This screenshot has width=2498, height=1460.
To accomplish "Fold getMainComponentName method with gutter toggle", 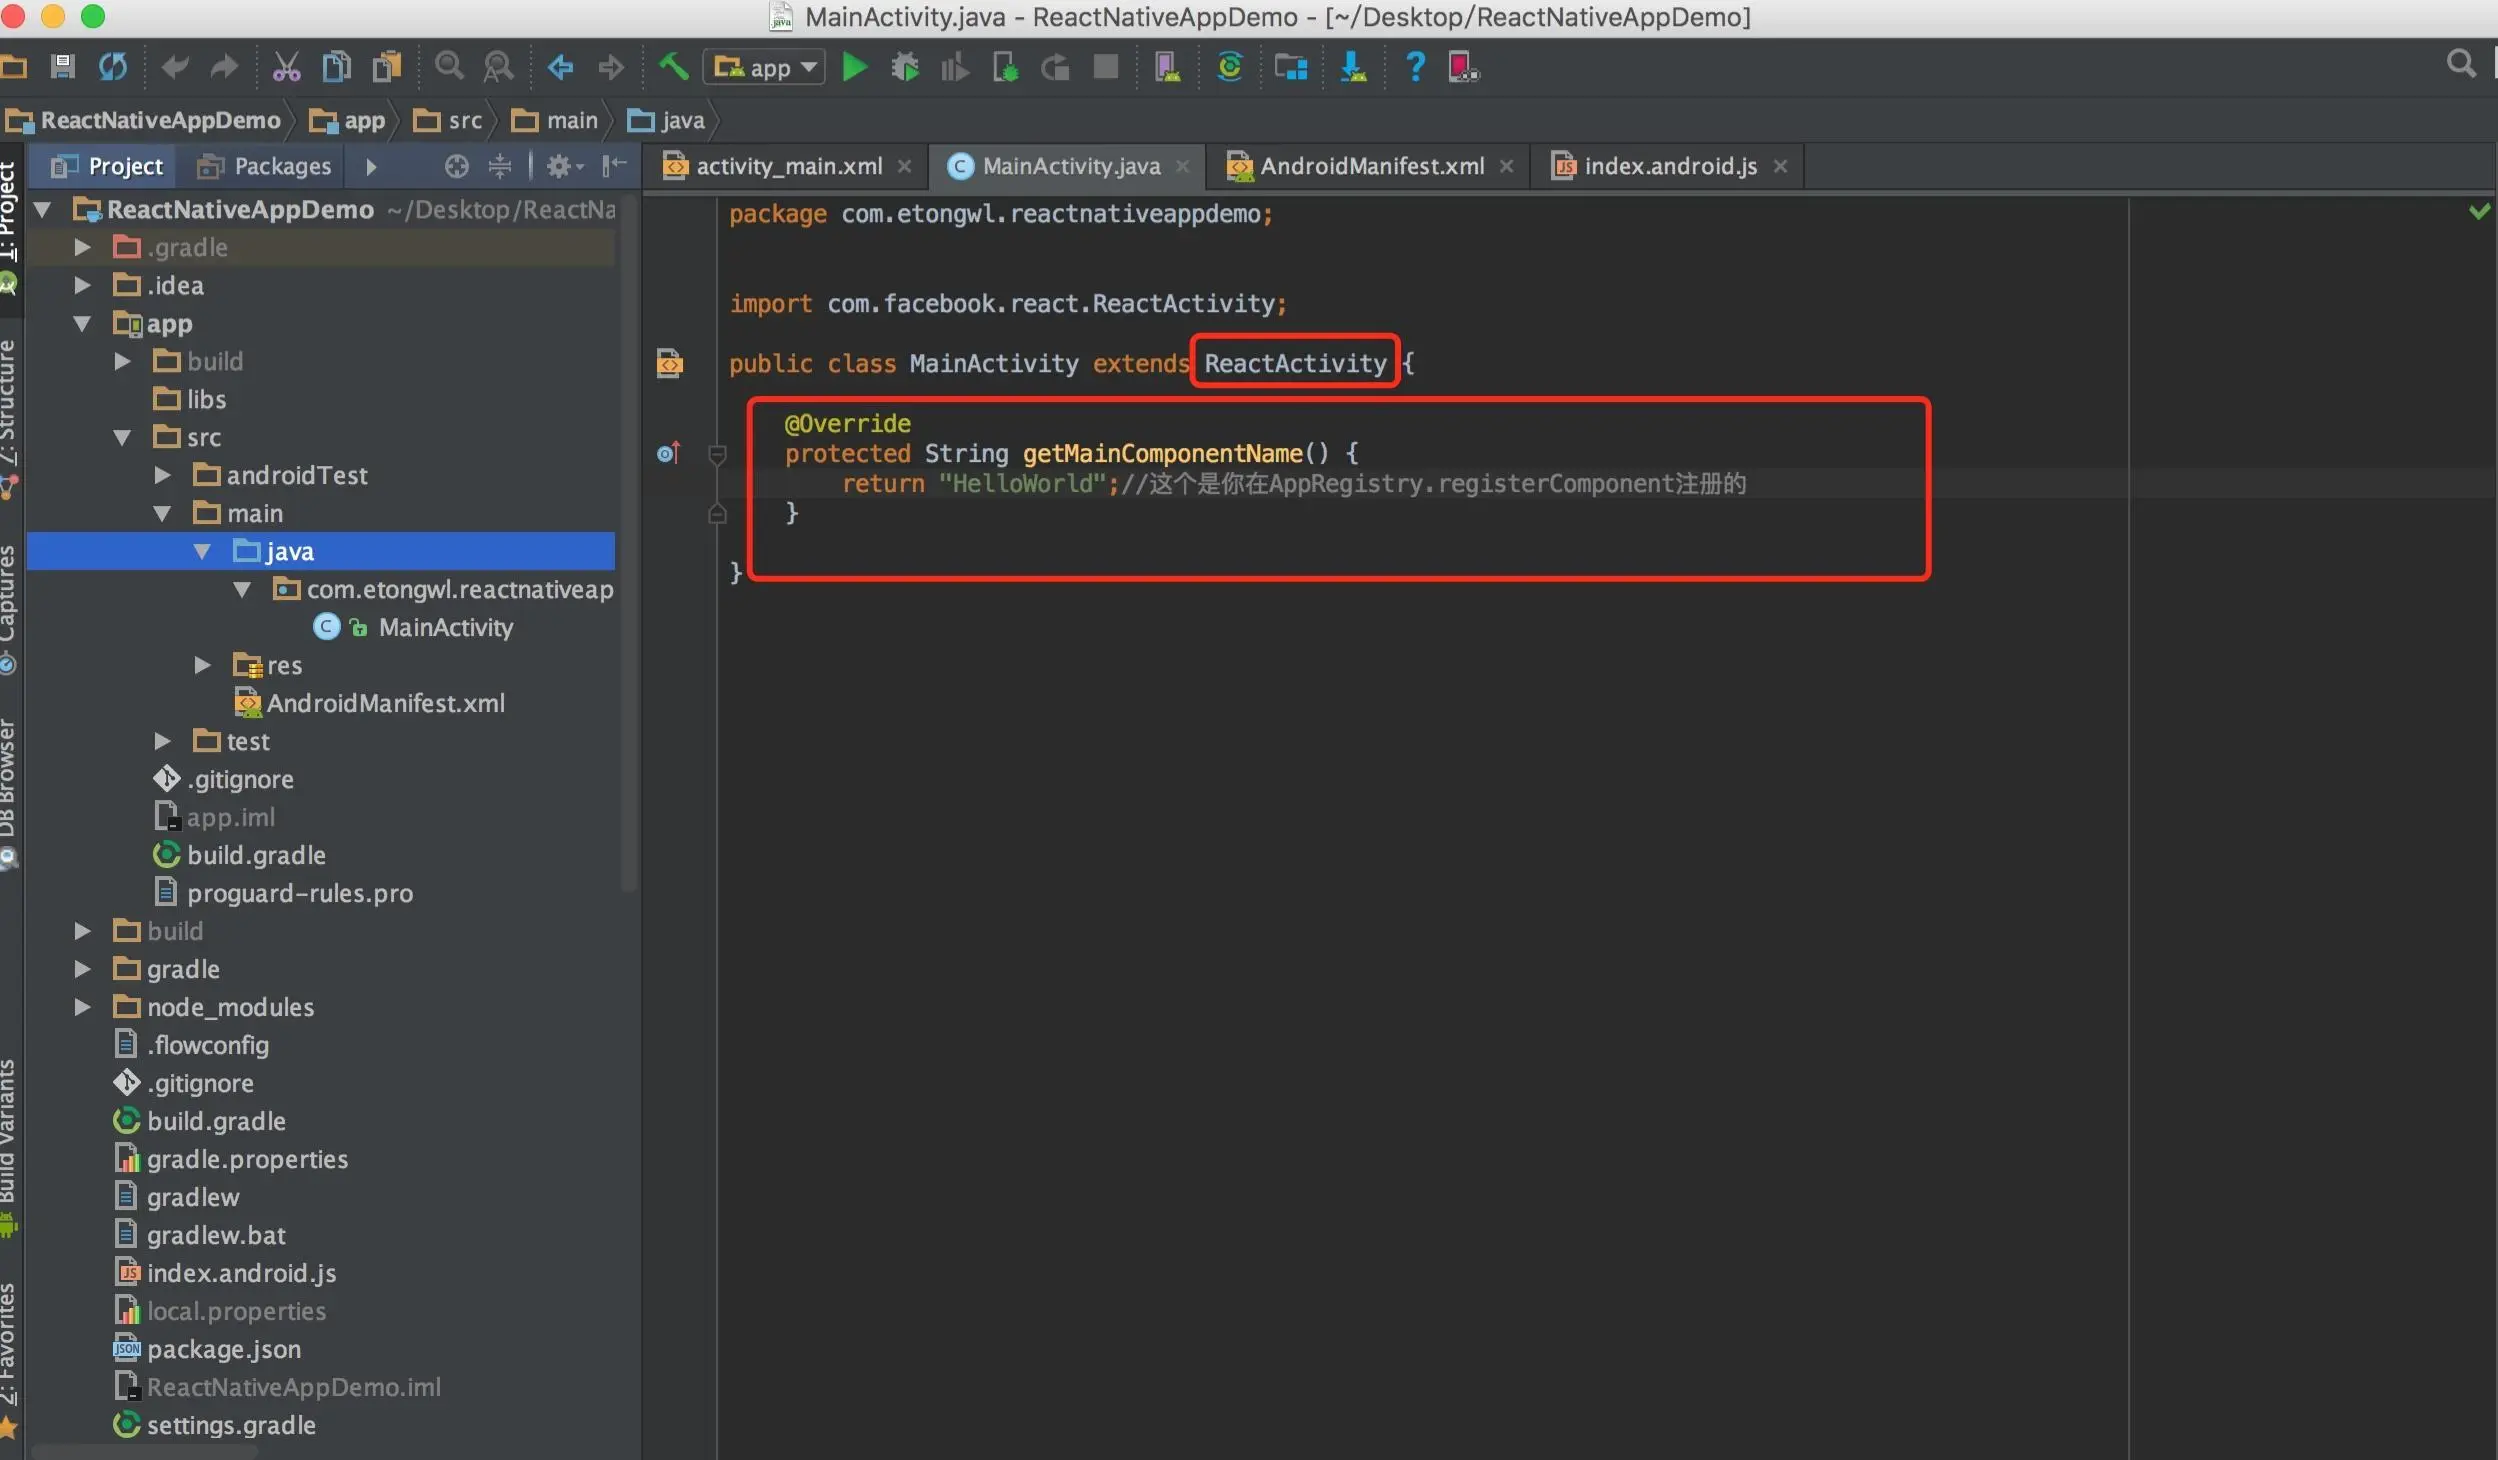I will coord(717,455).
